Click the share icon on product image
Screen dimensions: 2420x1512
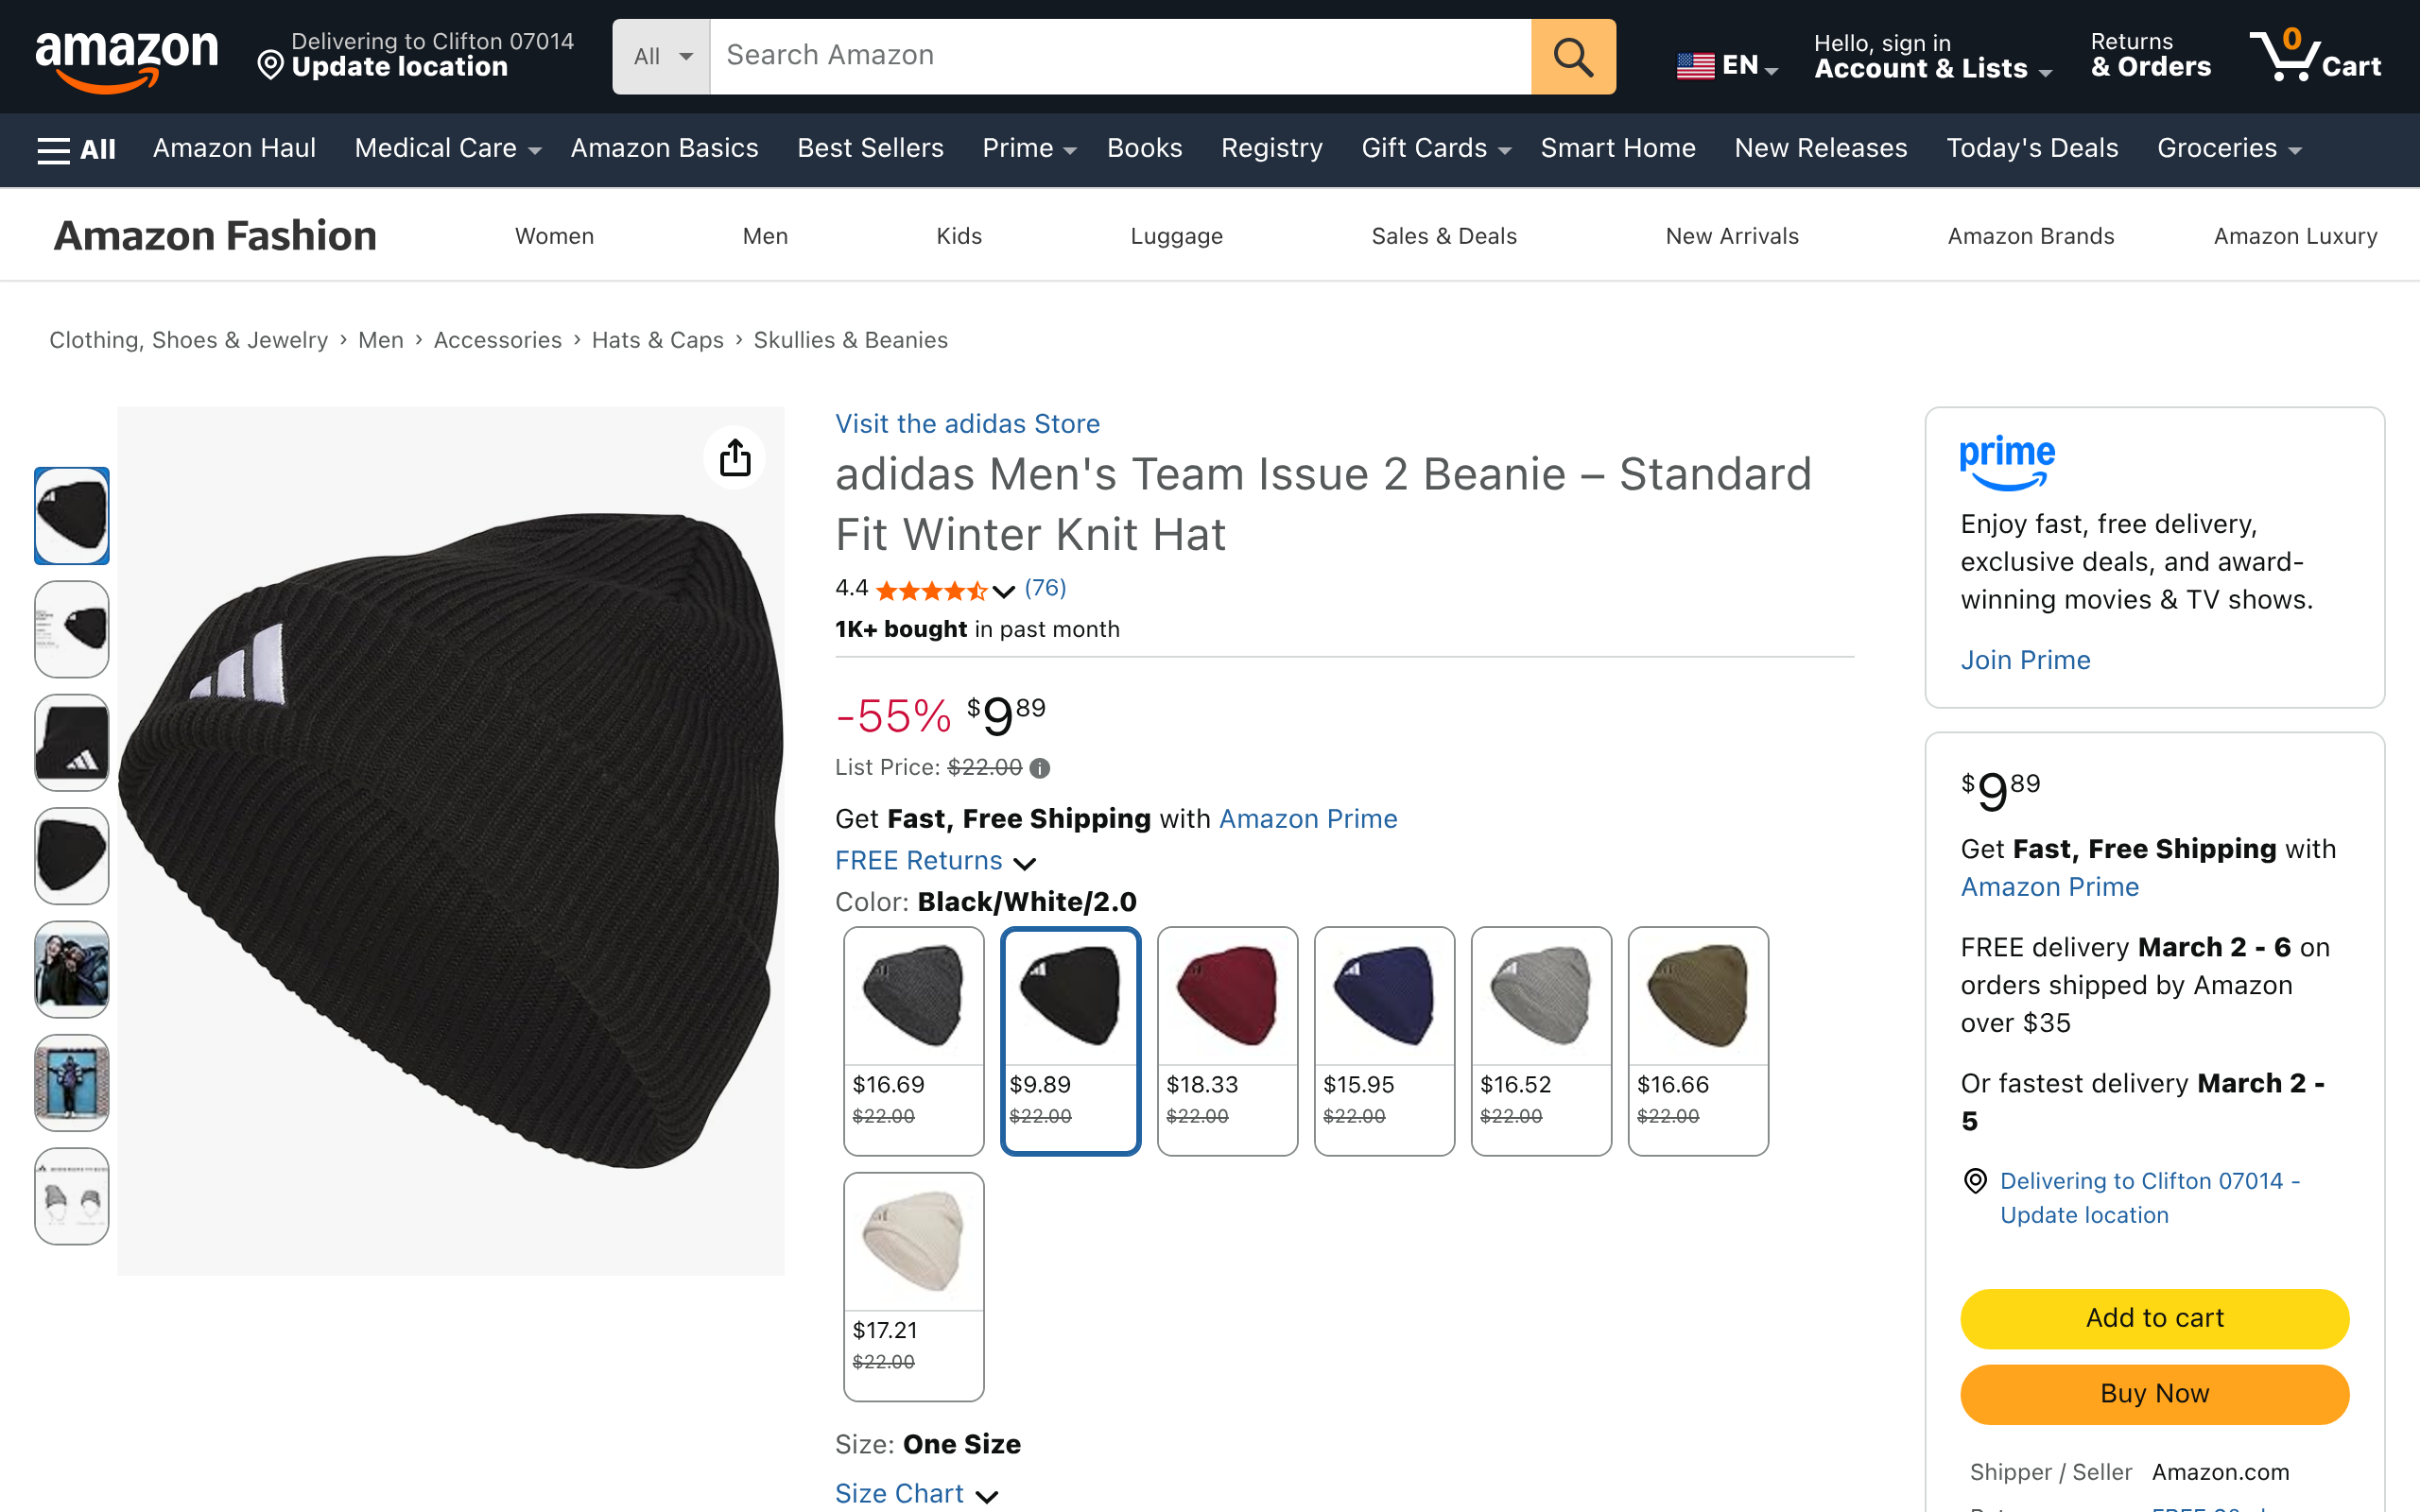tap(735, 458)
